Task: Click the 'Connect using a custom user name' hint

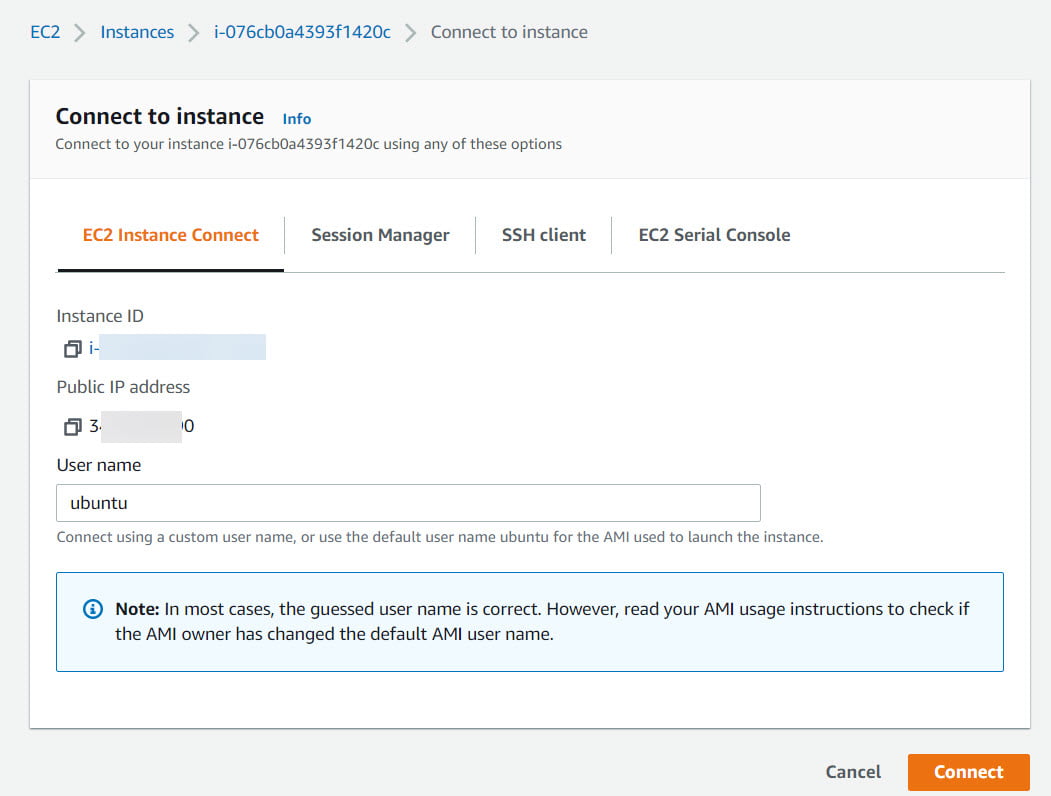Action: coord(440,537)
